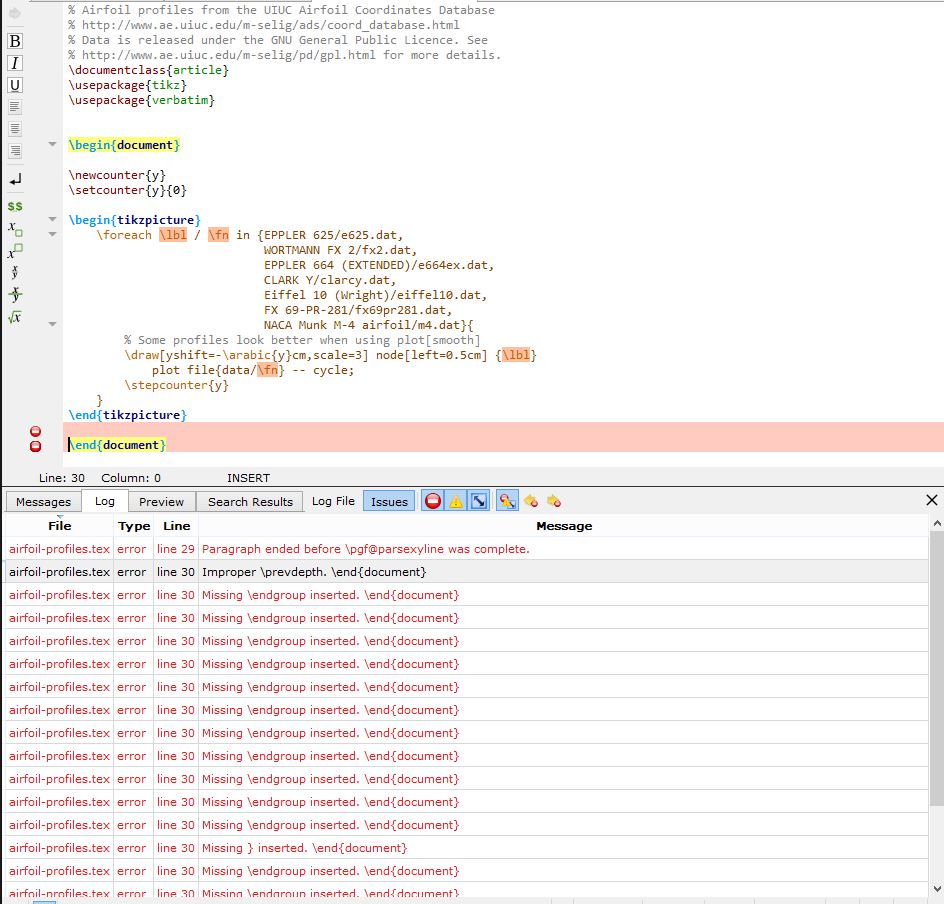
Task: Place cursor on \usepackage{verbatim} line
Action: click(141, 100)
